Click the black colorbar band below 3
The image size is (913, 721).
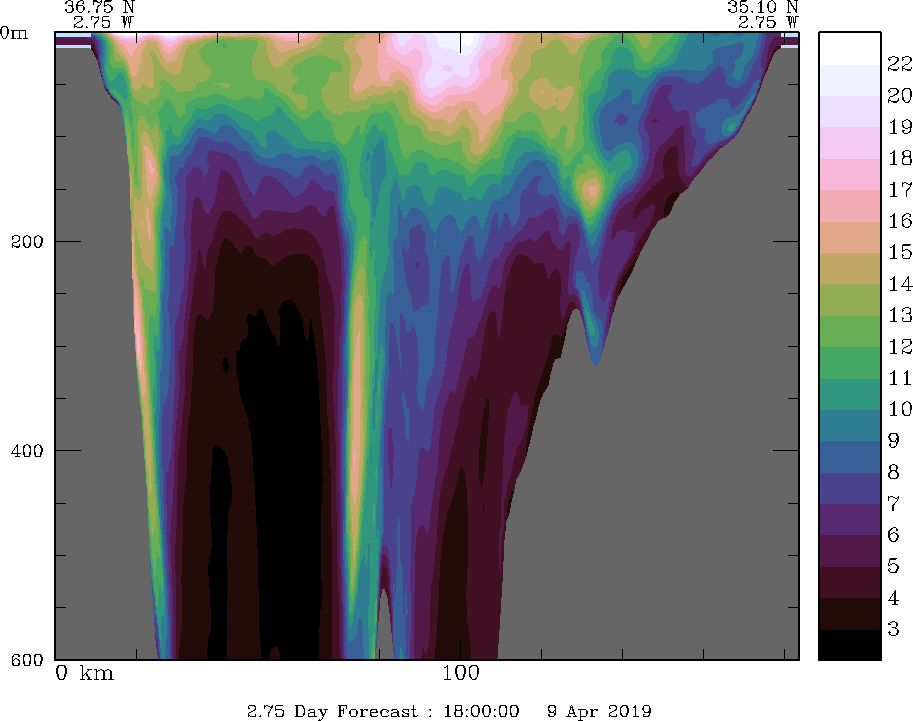[850, 645]
